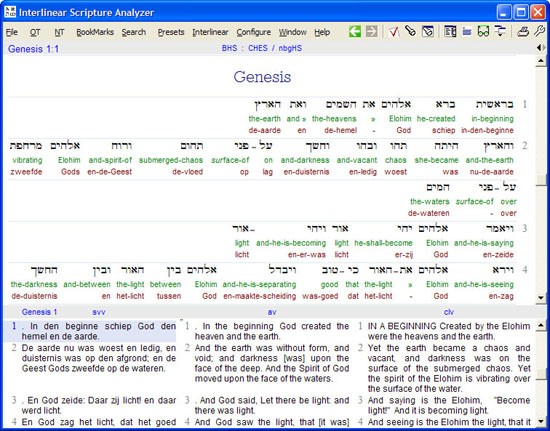Image resolution: width=550 pixels, height=431 pixels.
Task: Click the blue folder toolbar icon
Action: click(467, 32)
